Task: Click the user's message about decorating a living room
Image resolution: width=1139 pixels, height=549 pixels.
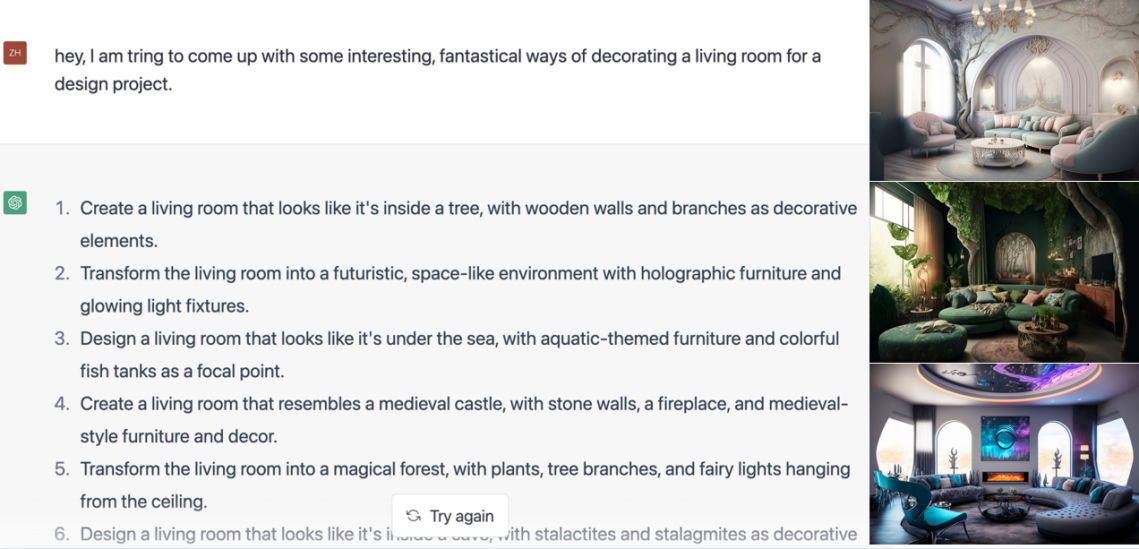Action: pos(437,70)
